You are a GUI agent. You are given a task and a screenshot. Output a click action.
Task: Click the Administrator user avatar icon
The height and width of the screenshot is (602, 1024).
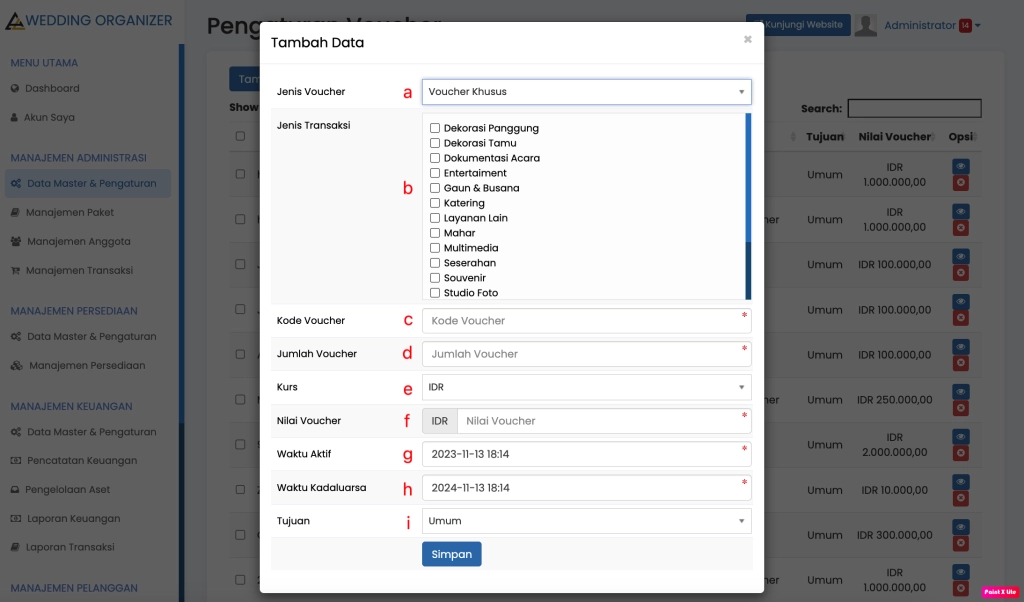pos(866,25)
